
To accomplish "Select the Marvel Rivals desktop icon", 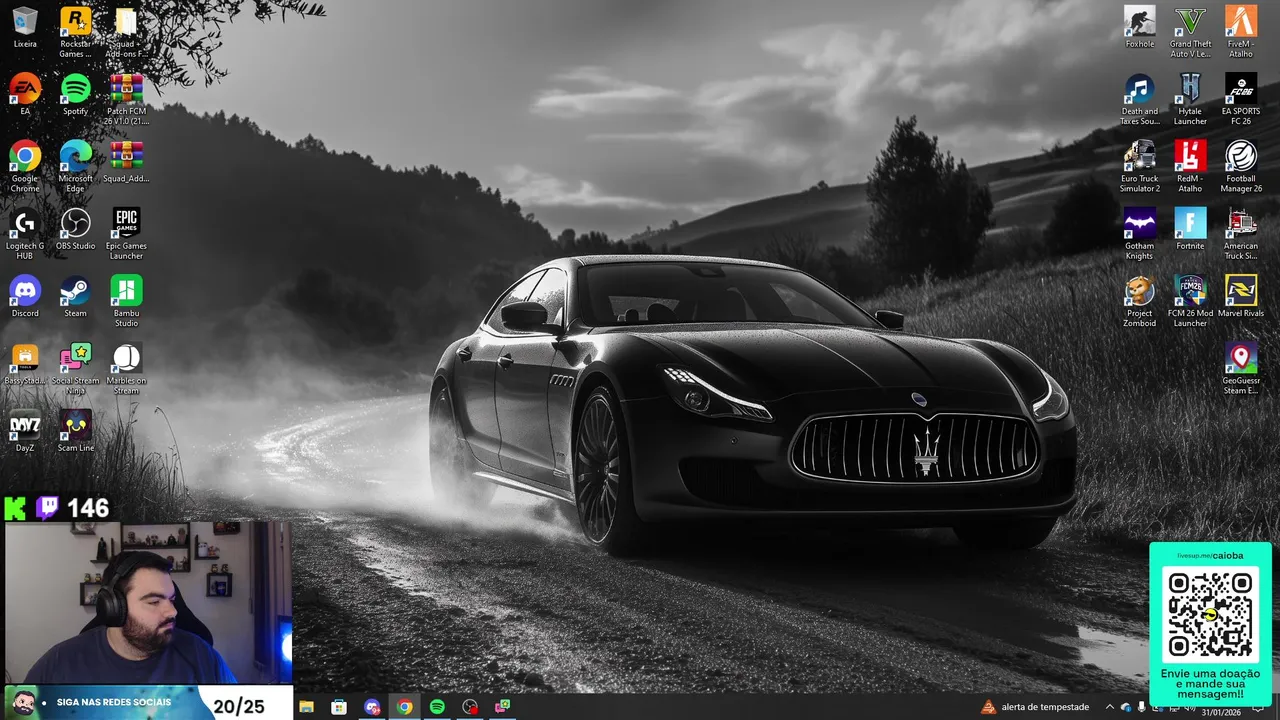I will click(x=1241, y=296).
